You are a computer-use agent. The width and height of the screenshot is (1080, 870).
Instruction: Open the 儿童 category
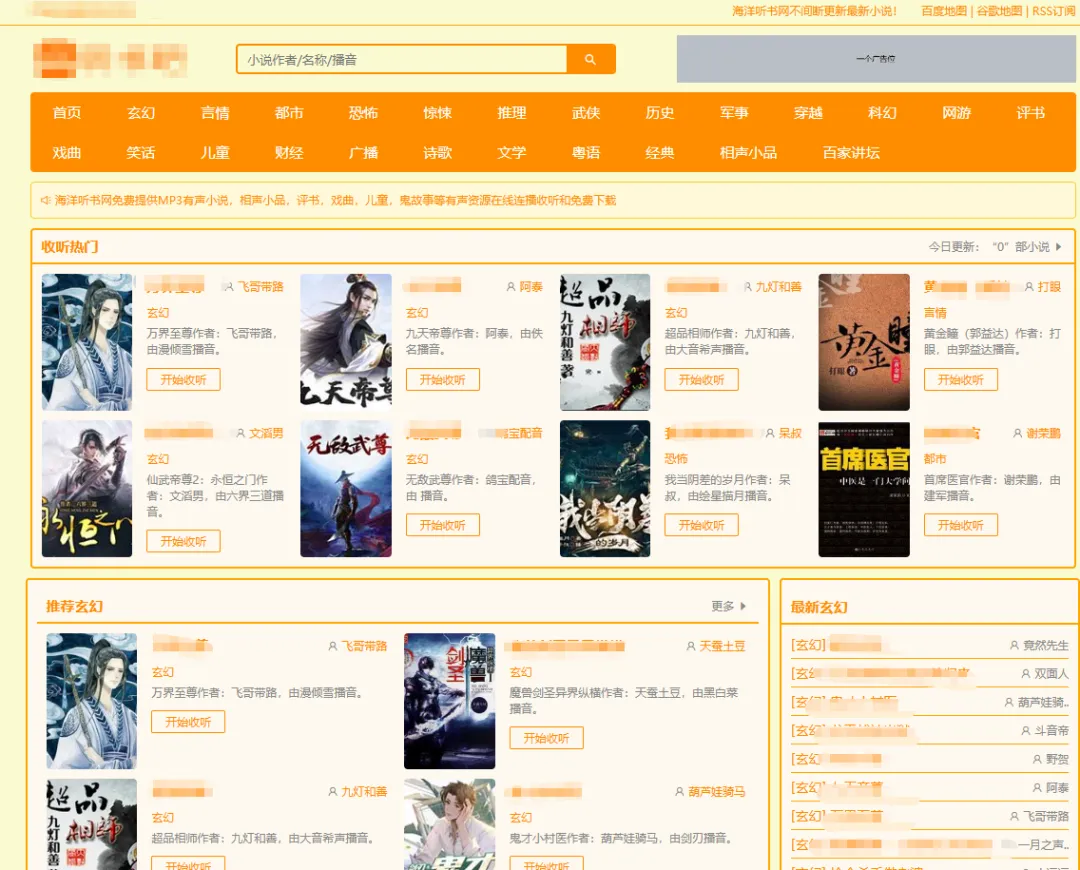[x=215, y=153]
